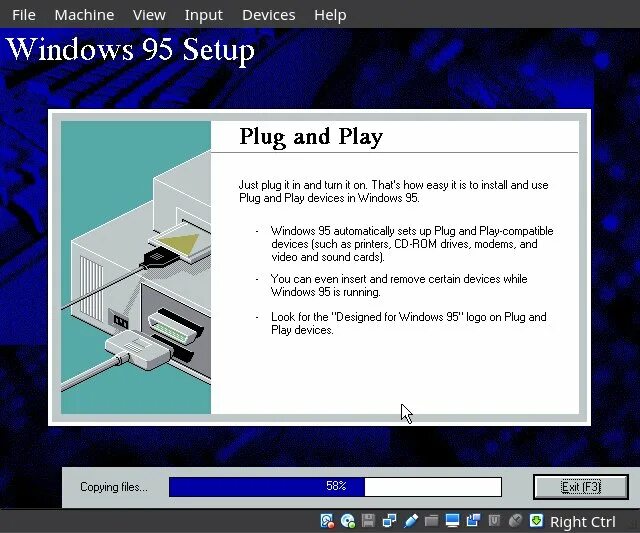This screenshot has height=533, width=640.
Task: Click the 'insert and remove certain devices' bullet
Action: [x=399, y=285]
